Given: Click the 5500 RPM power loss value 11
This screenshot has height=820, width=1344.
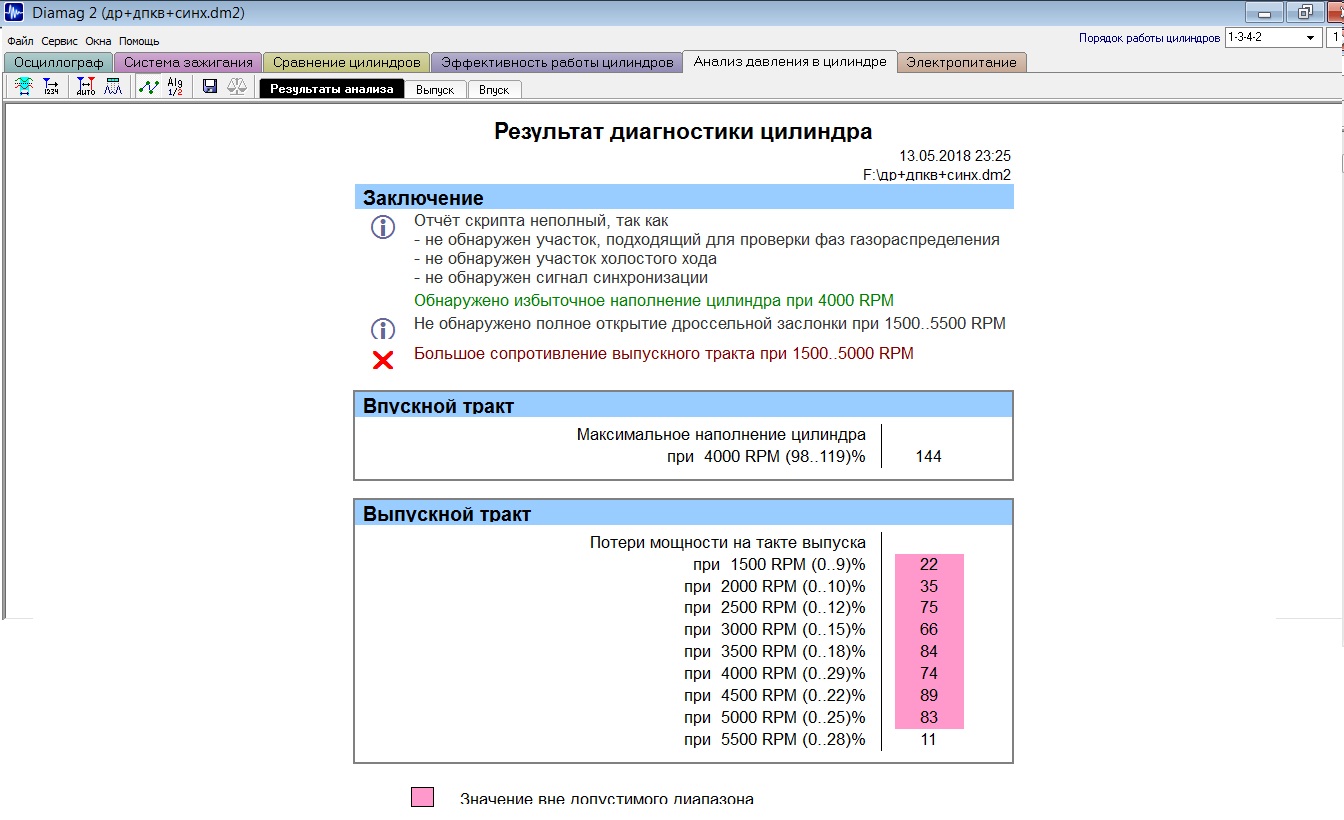Looking at the screenshot, I should click(x=929, y=740).
